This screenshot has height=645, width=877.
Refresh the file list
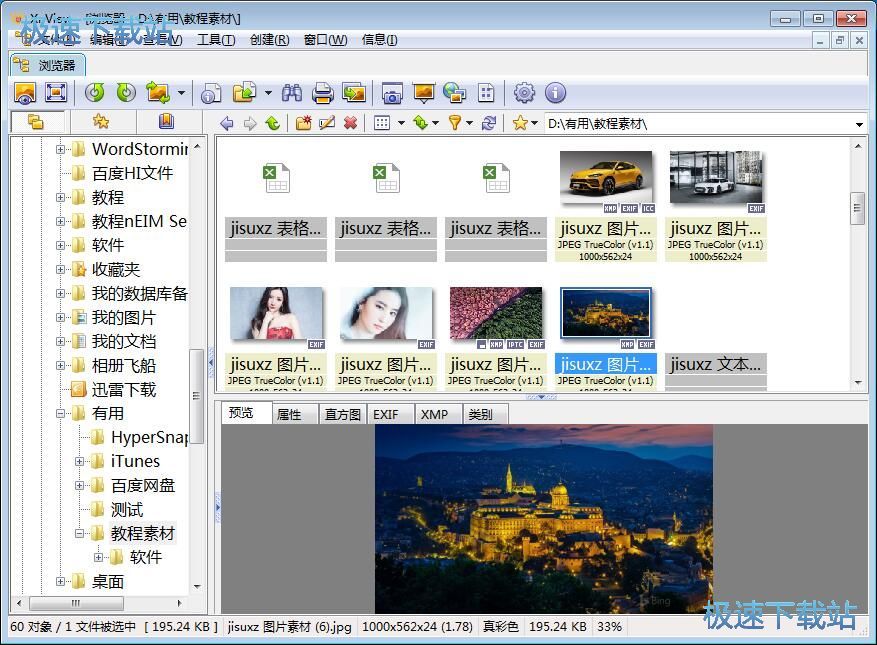tap(490, 123)
